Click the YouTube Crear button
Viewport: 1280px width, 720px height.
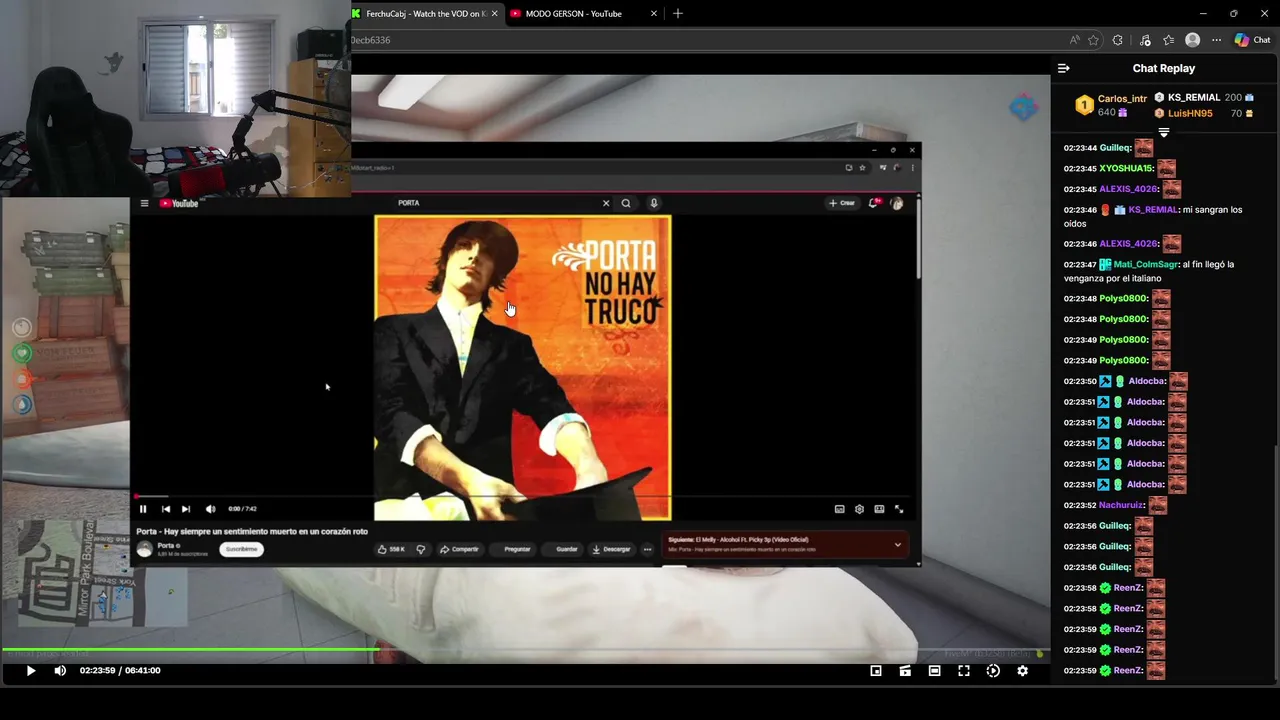pyautogui.click(x=842, y=203)
